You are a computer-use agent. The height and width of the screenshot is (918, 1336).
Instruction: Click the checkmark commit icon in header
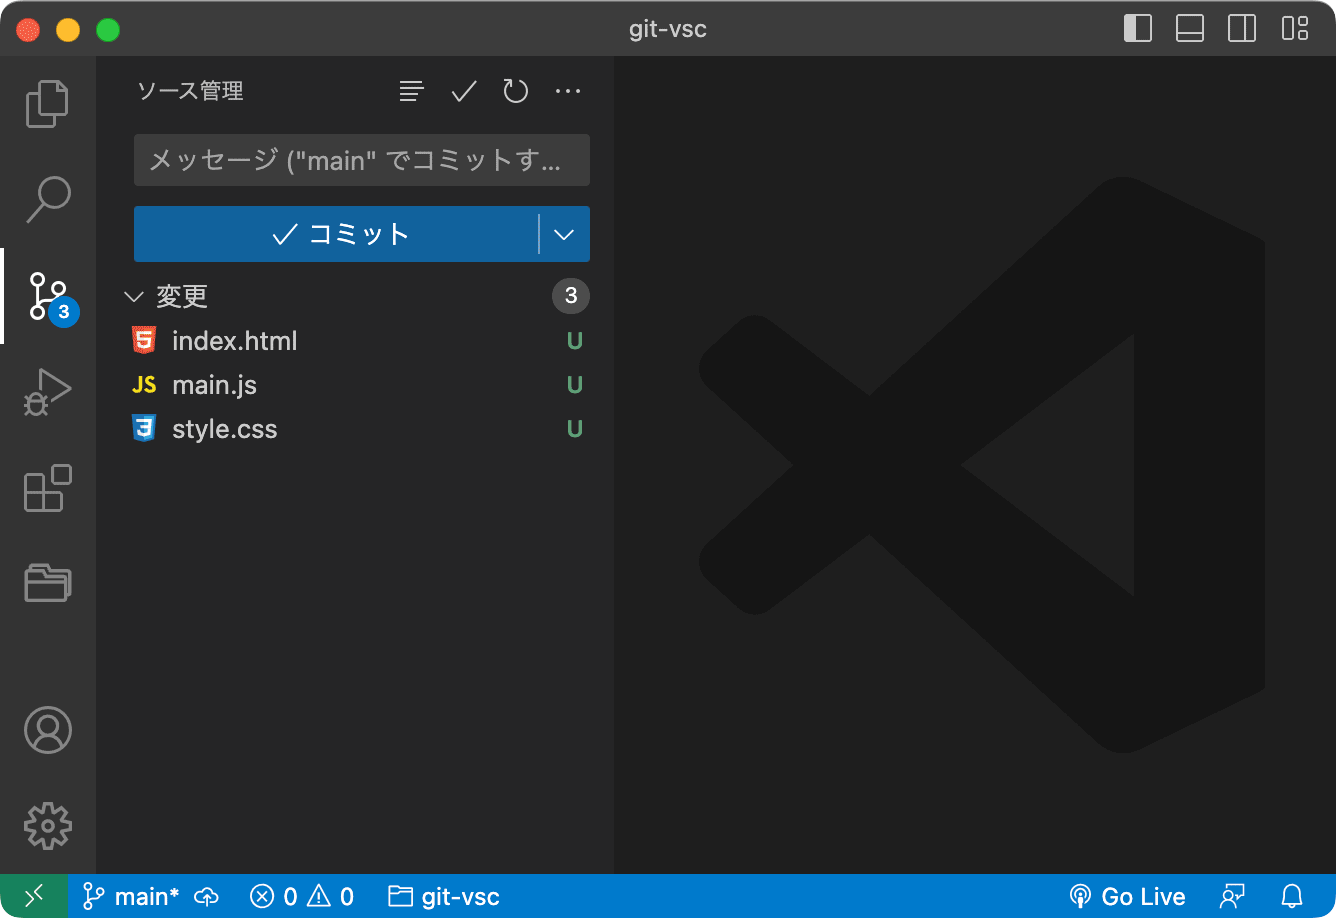(464, 91)
